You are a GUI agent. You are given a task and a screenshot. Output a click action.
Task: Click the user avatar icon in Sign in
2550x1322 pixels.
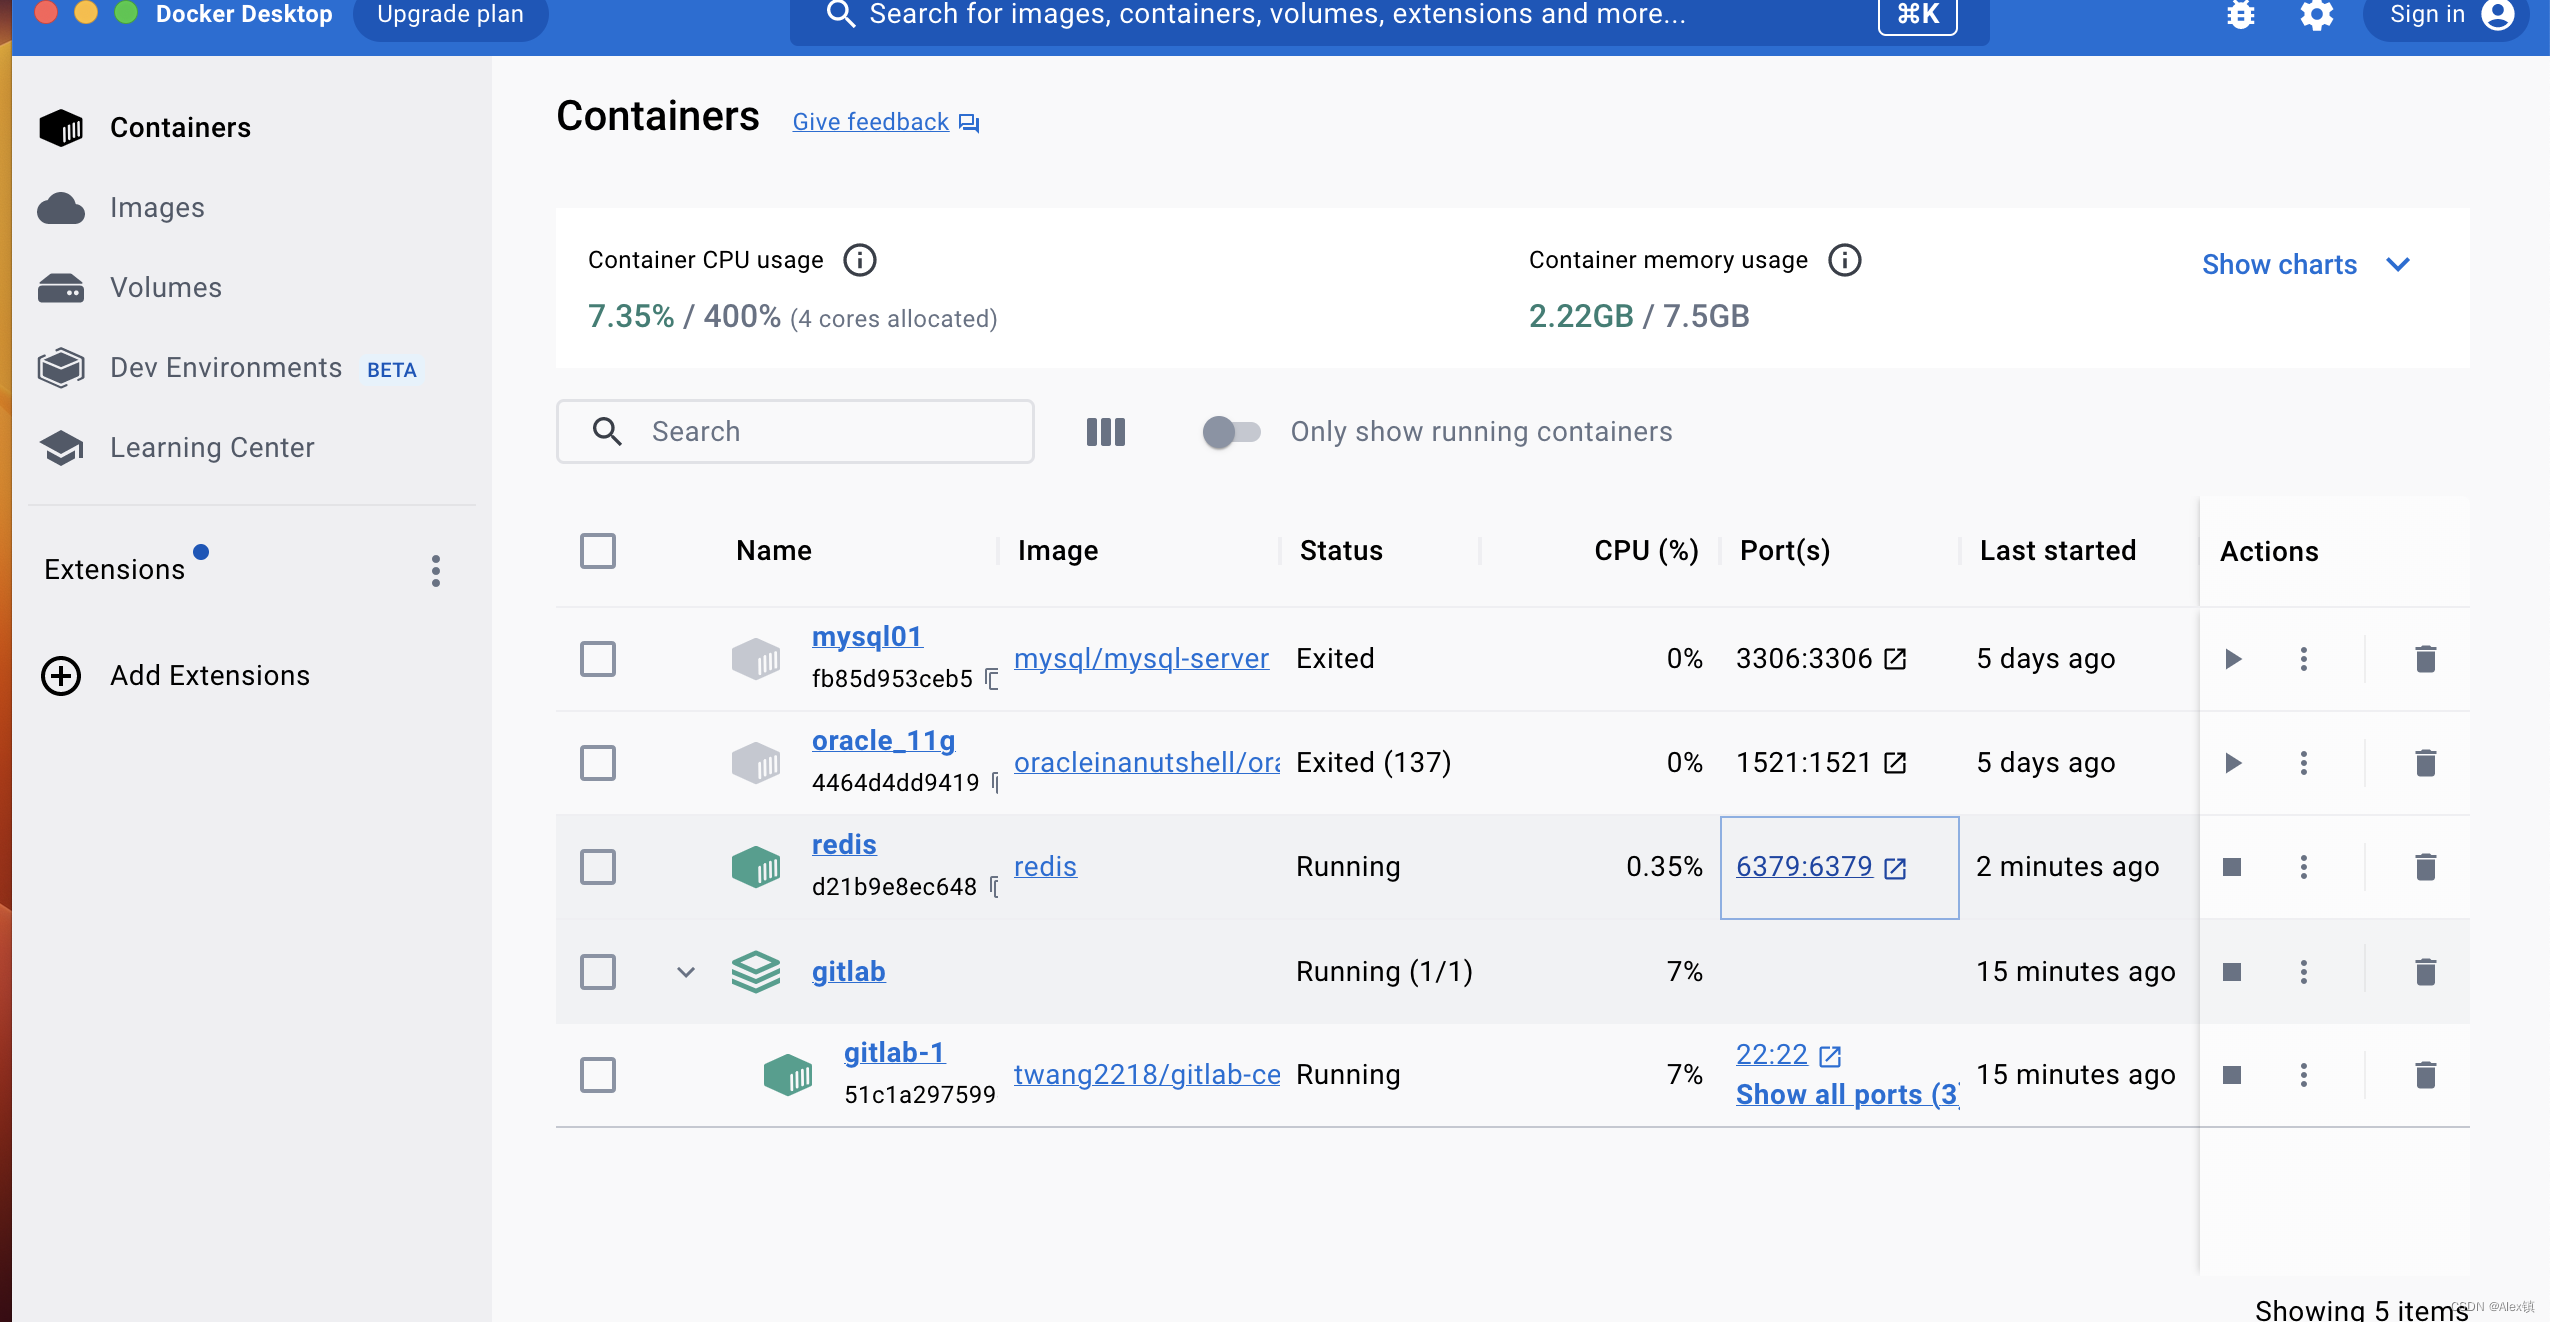tap(2497, 15)
